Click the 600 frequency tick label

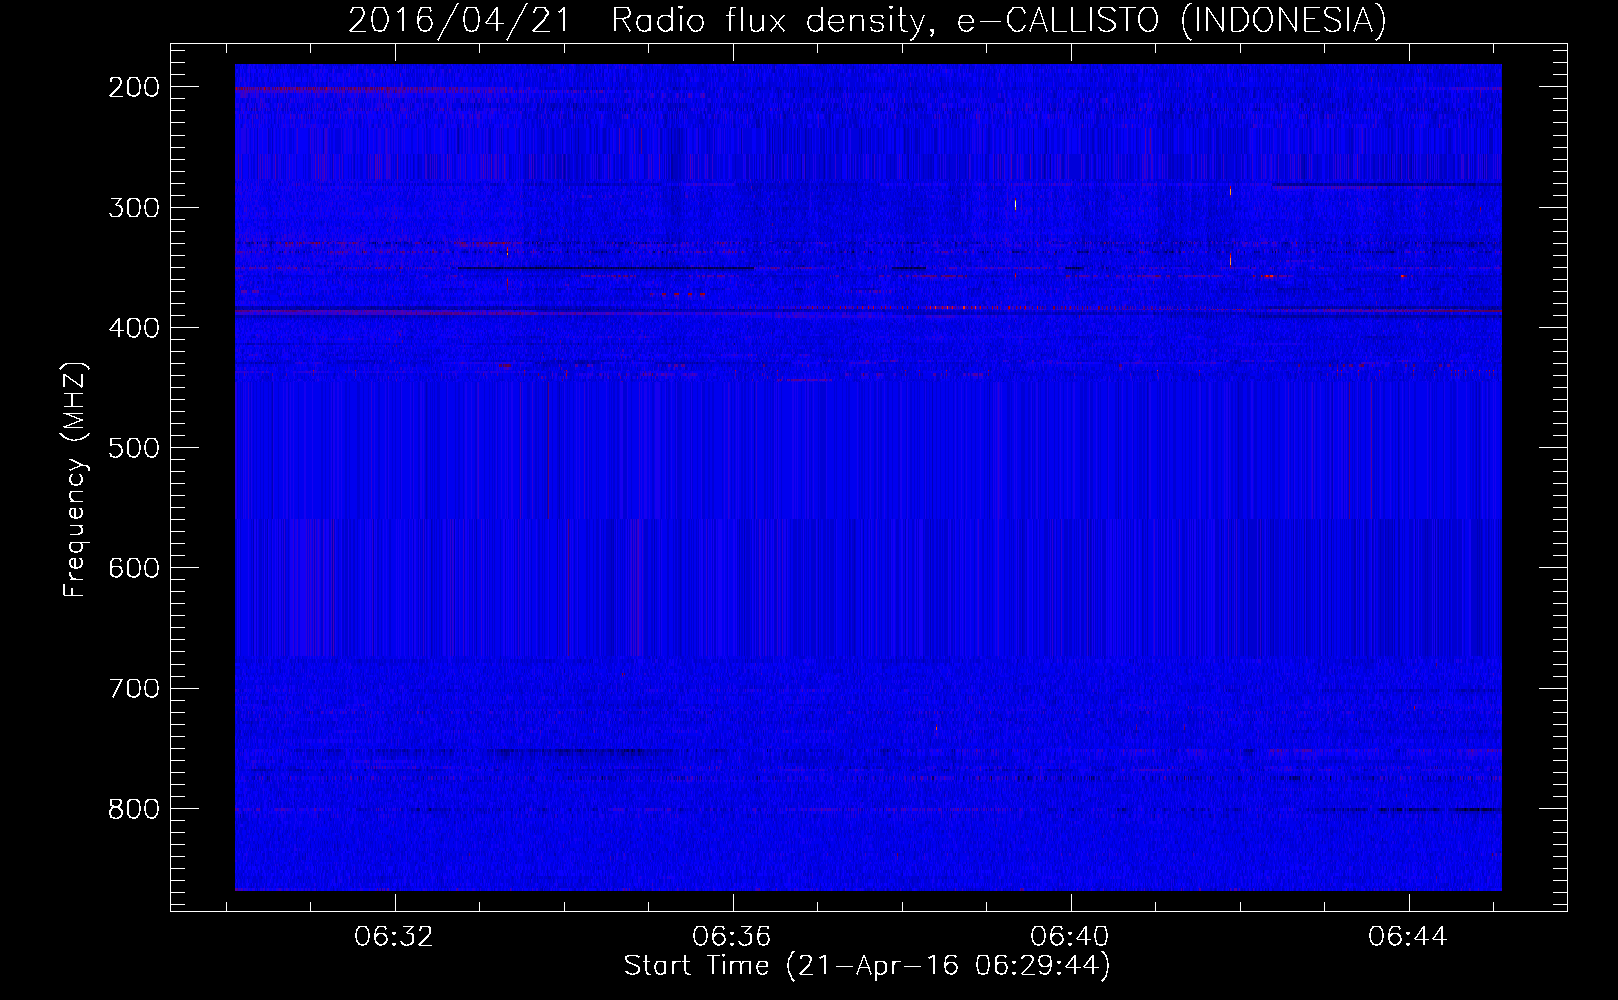(134, 568)
